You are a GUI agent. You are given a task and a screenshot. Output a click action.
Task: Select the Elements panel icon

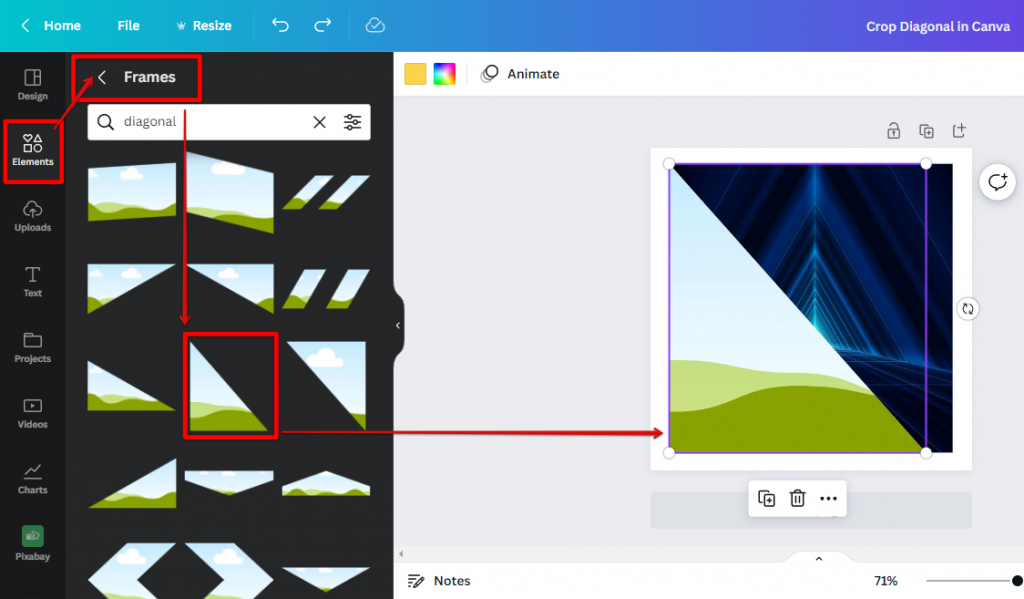coord(33,150)
